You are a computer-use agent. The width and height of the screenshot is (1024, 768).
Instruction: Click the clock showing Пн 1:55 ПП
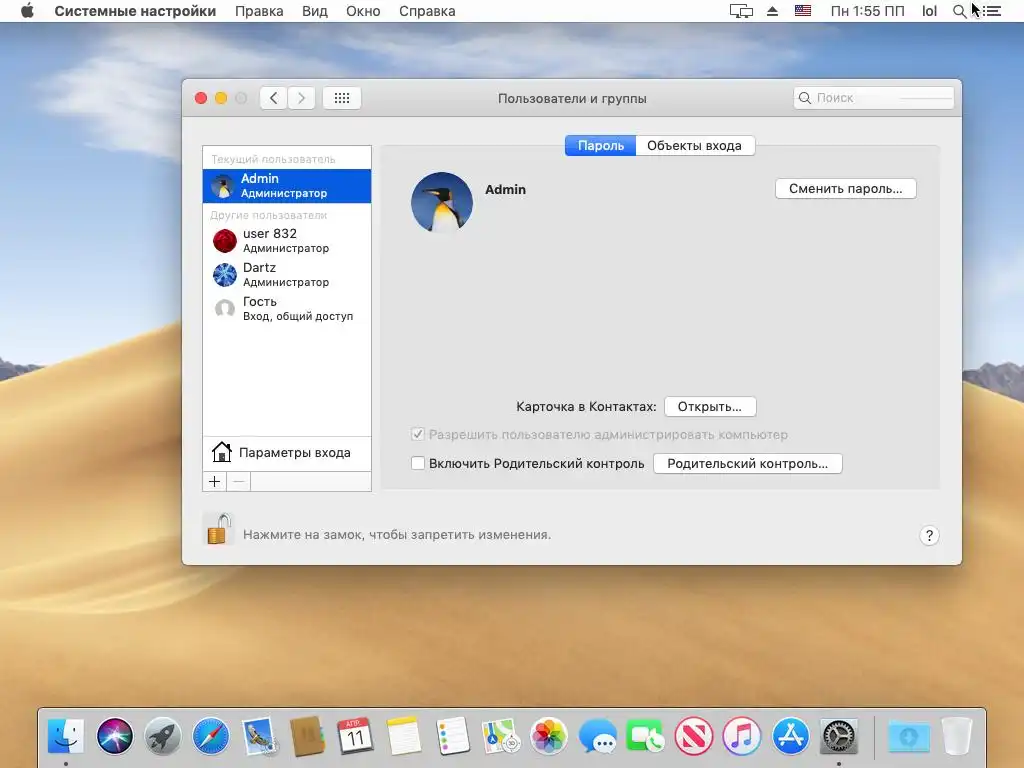click(x=867, y=11)
